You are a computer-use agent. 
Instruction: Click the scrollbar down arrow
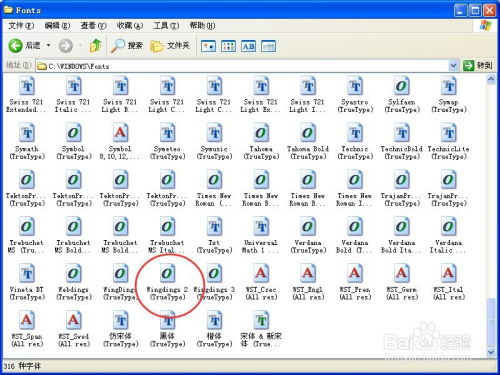point(491,352)
